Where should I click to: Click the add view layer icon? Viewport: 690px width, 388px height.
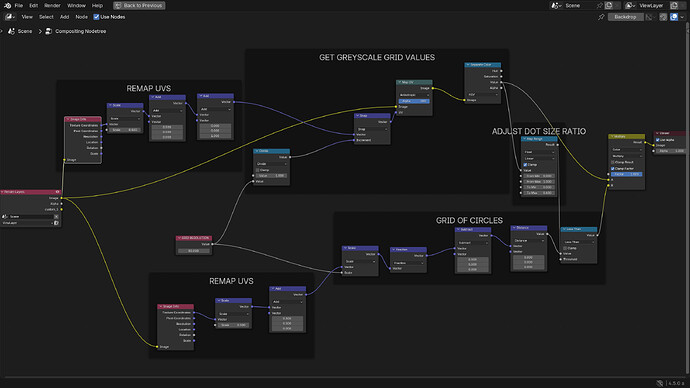(x=674, y=5)
